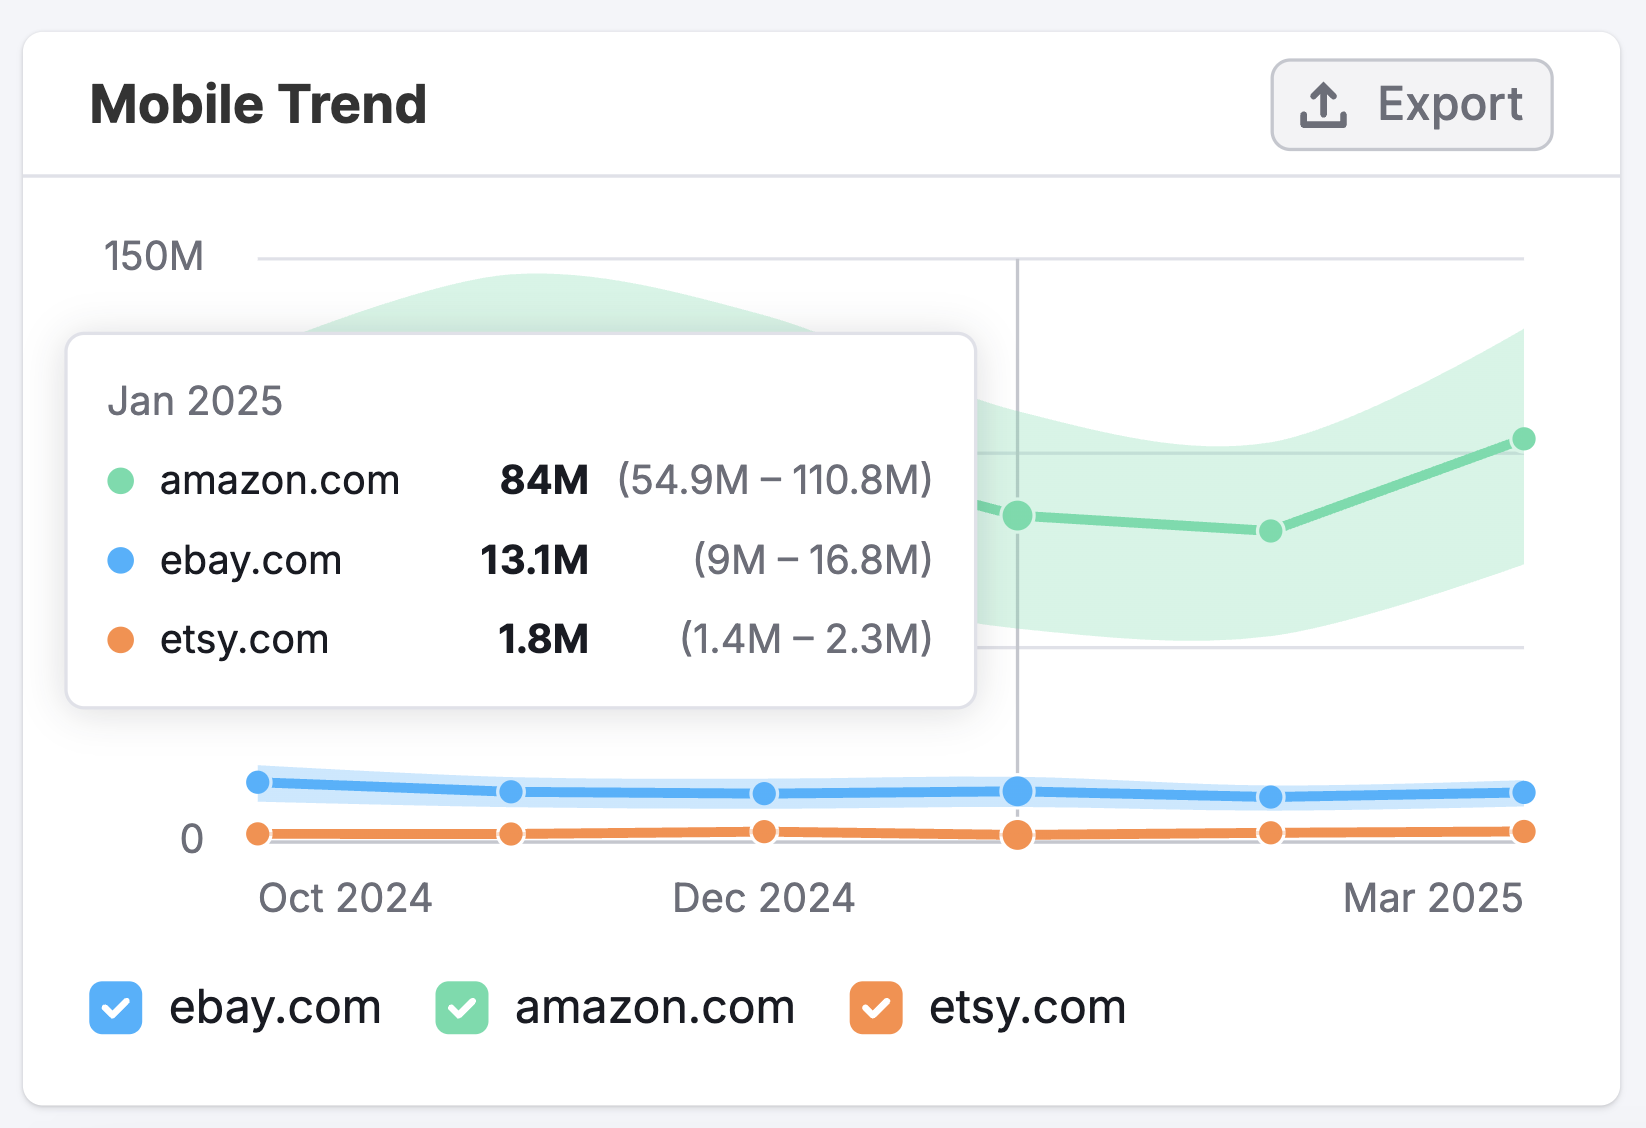Image resolution: width=1646 pixels, height=1128 pixels.
Task: Click the etsy.com data point at Dec 2024
Action: point(764,830)
